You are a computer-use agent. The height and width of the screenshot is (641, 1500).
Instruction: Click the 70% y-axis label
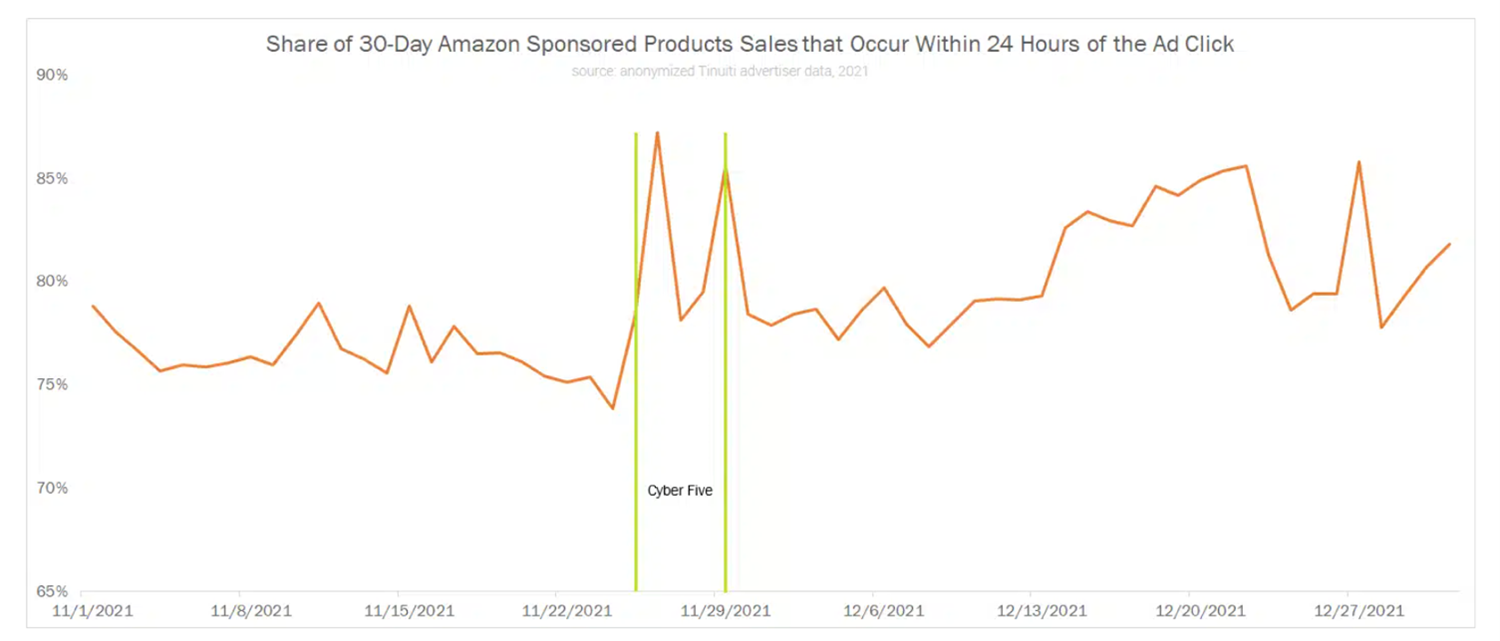(53, 488)
